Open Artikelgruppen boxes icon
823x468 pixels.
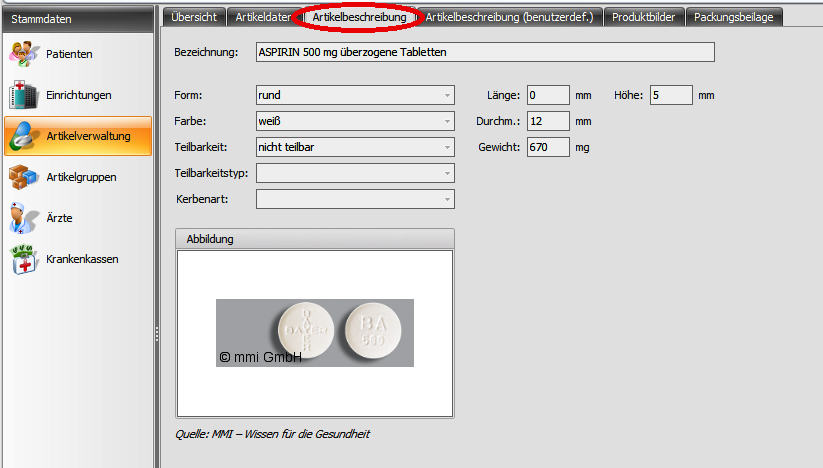click(x=24, y=177)
